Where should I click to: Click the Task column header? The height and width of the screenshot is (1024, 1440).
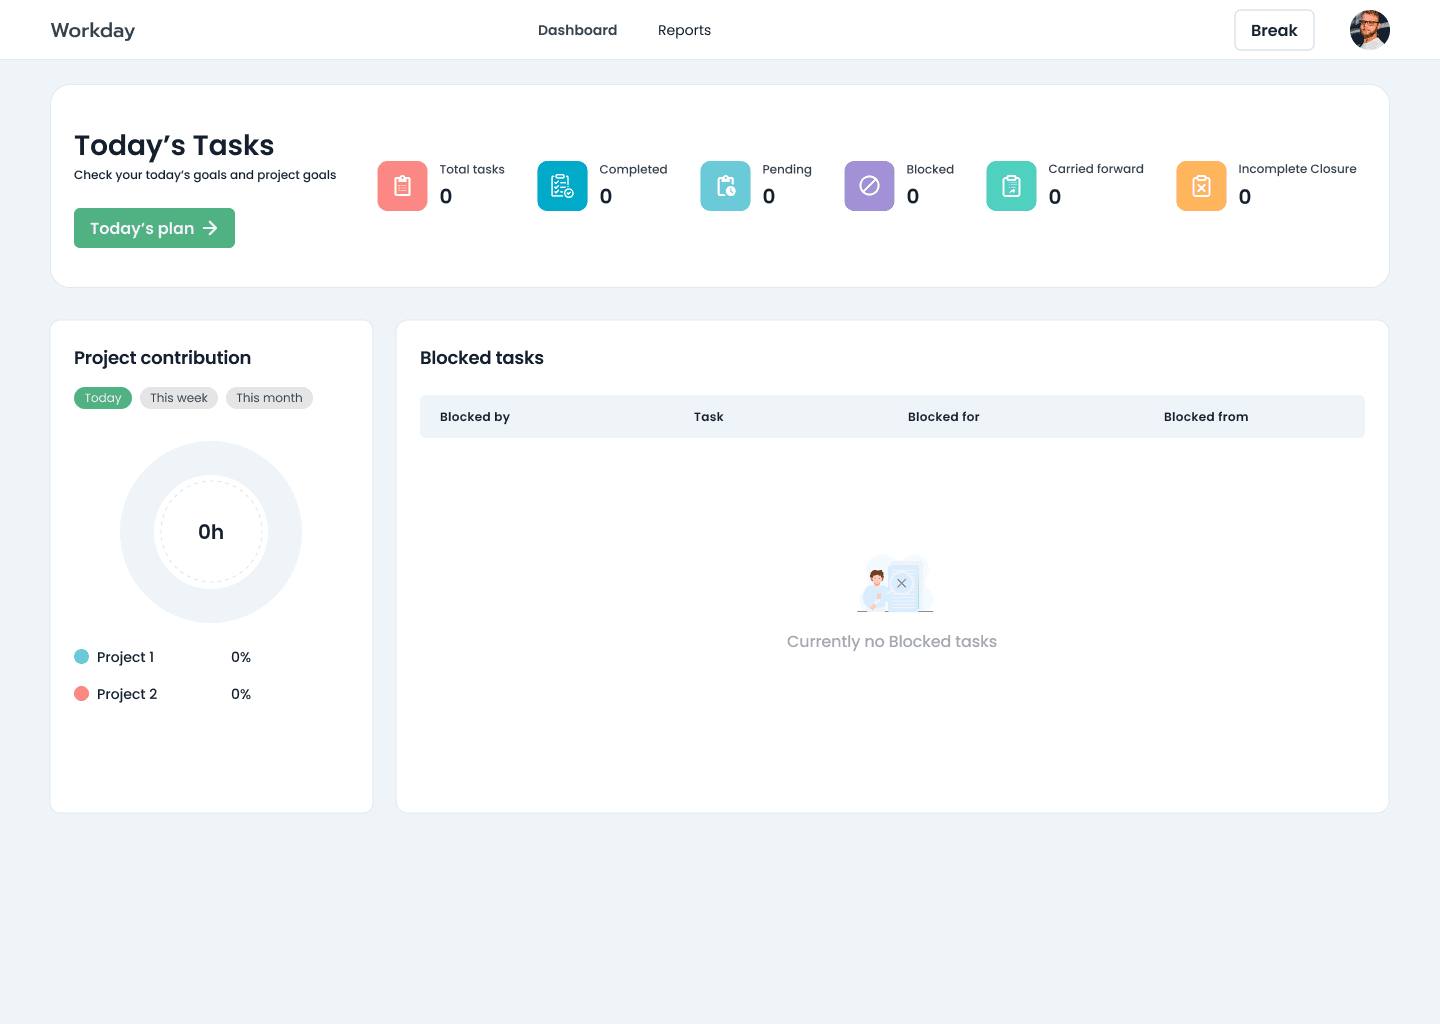pyautogui.click(x=708, y=417)
